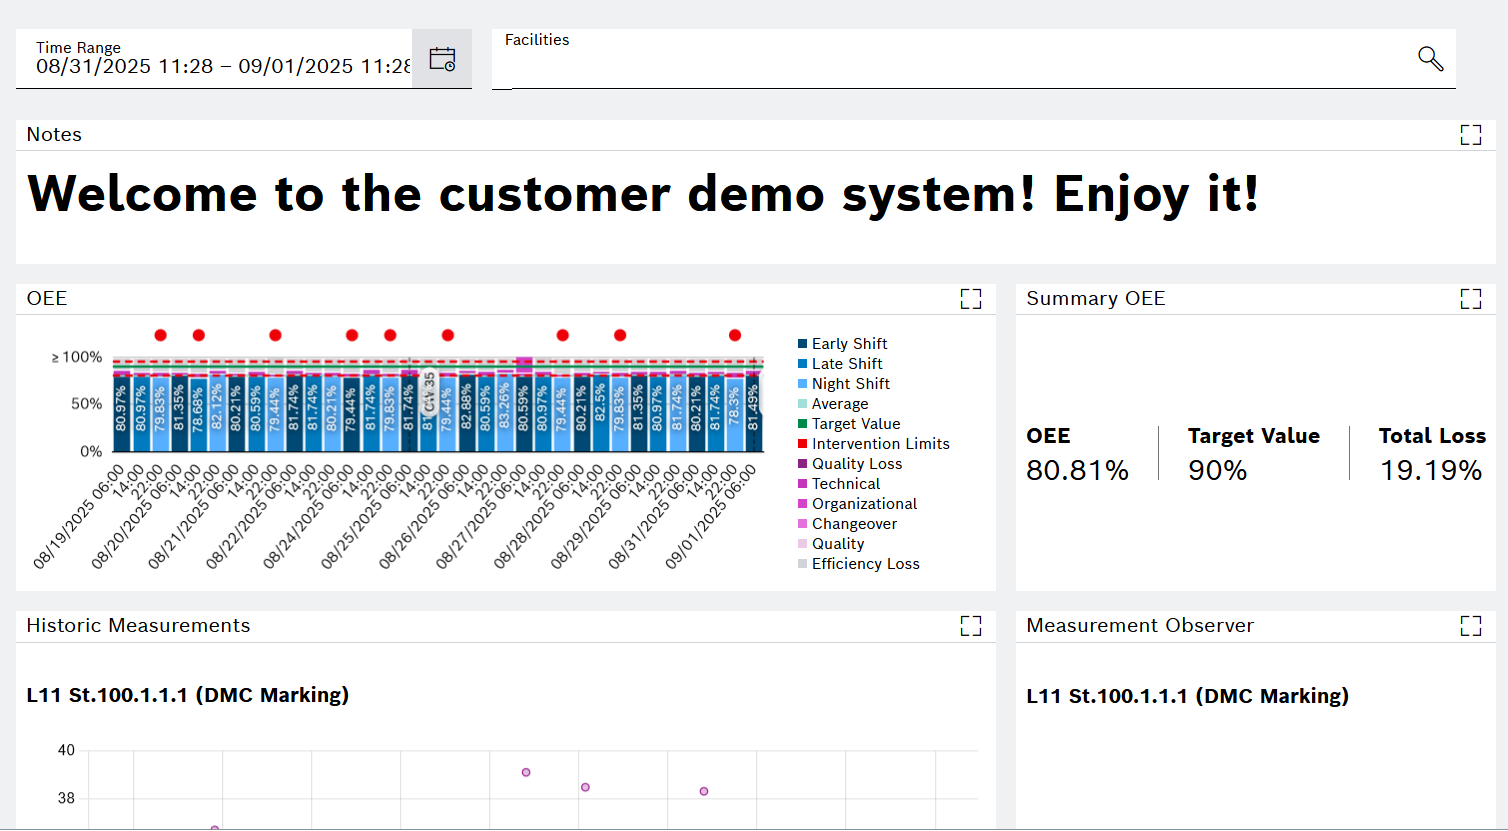Toggle the Target Value line in the legend
Viewport: 1508px width, 831px height.
[x=856, y=423]
